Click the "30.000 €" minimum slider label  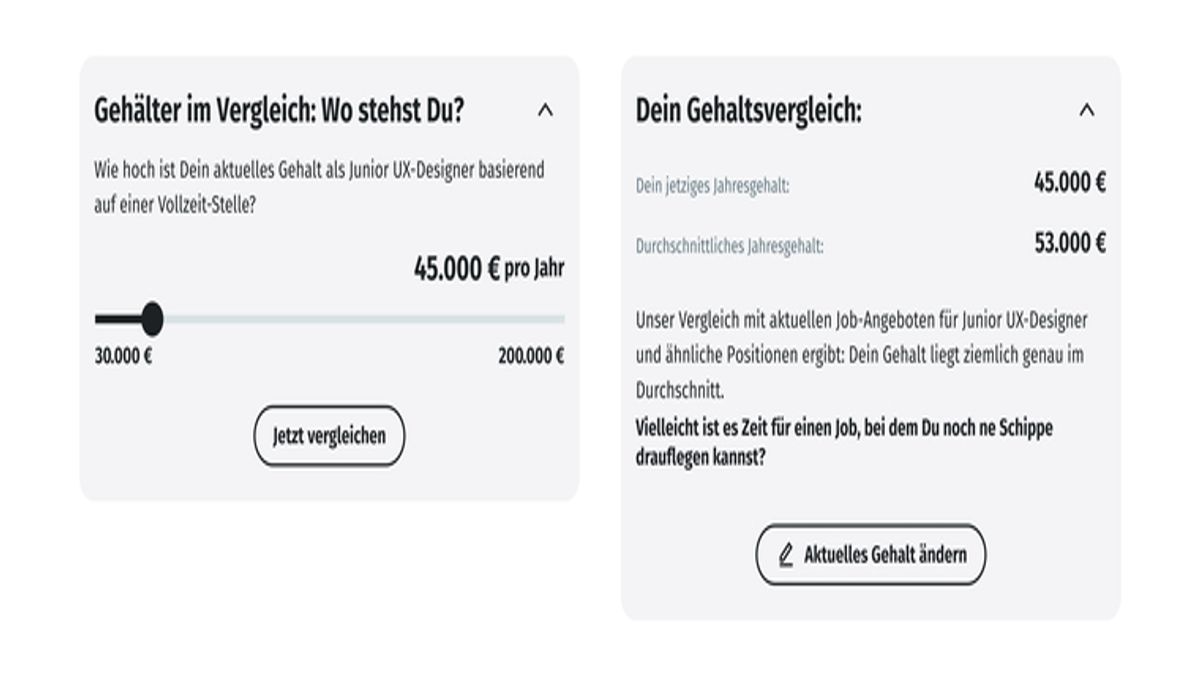pyautogui.click(x=123, y=356)
